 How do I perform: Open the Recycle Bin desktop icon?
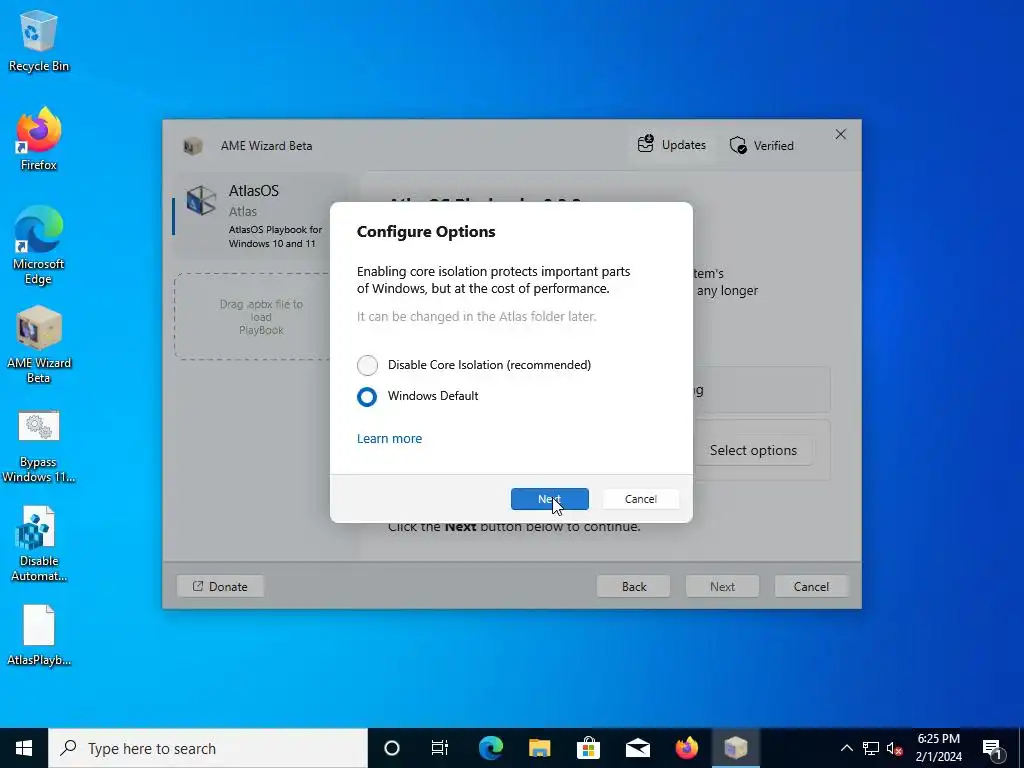39,41
